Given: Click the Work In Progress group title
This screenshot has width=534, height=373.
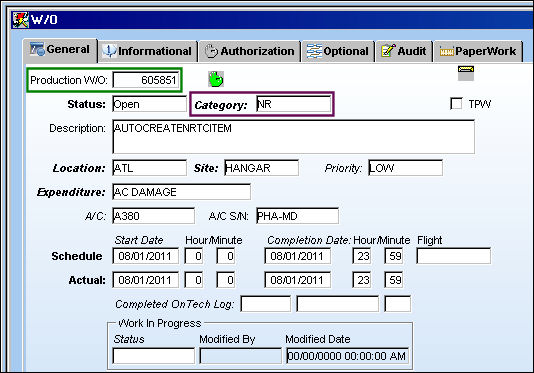Looking at the screenshot, I should pos(160,323).
